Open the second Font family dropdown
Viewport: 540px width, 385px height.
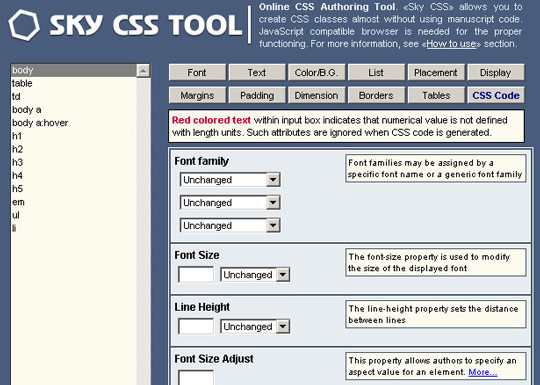tap(230, 203)
